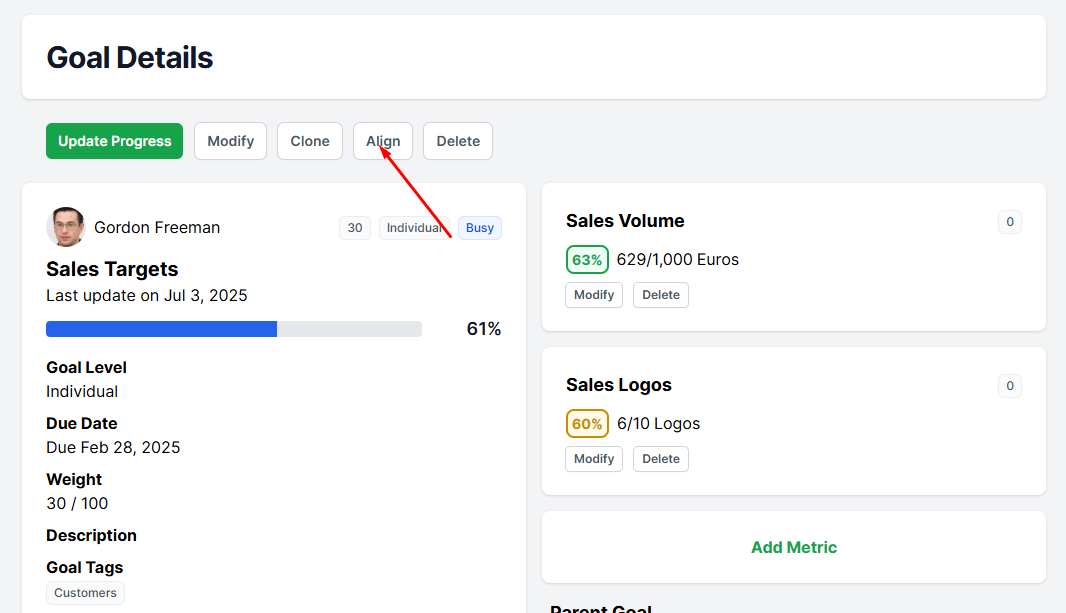Click the Goal Details page heading
The image size is (1066, 613).
130,58
